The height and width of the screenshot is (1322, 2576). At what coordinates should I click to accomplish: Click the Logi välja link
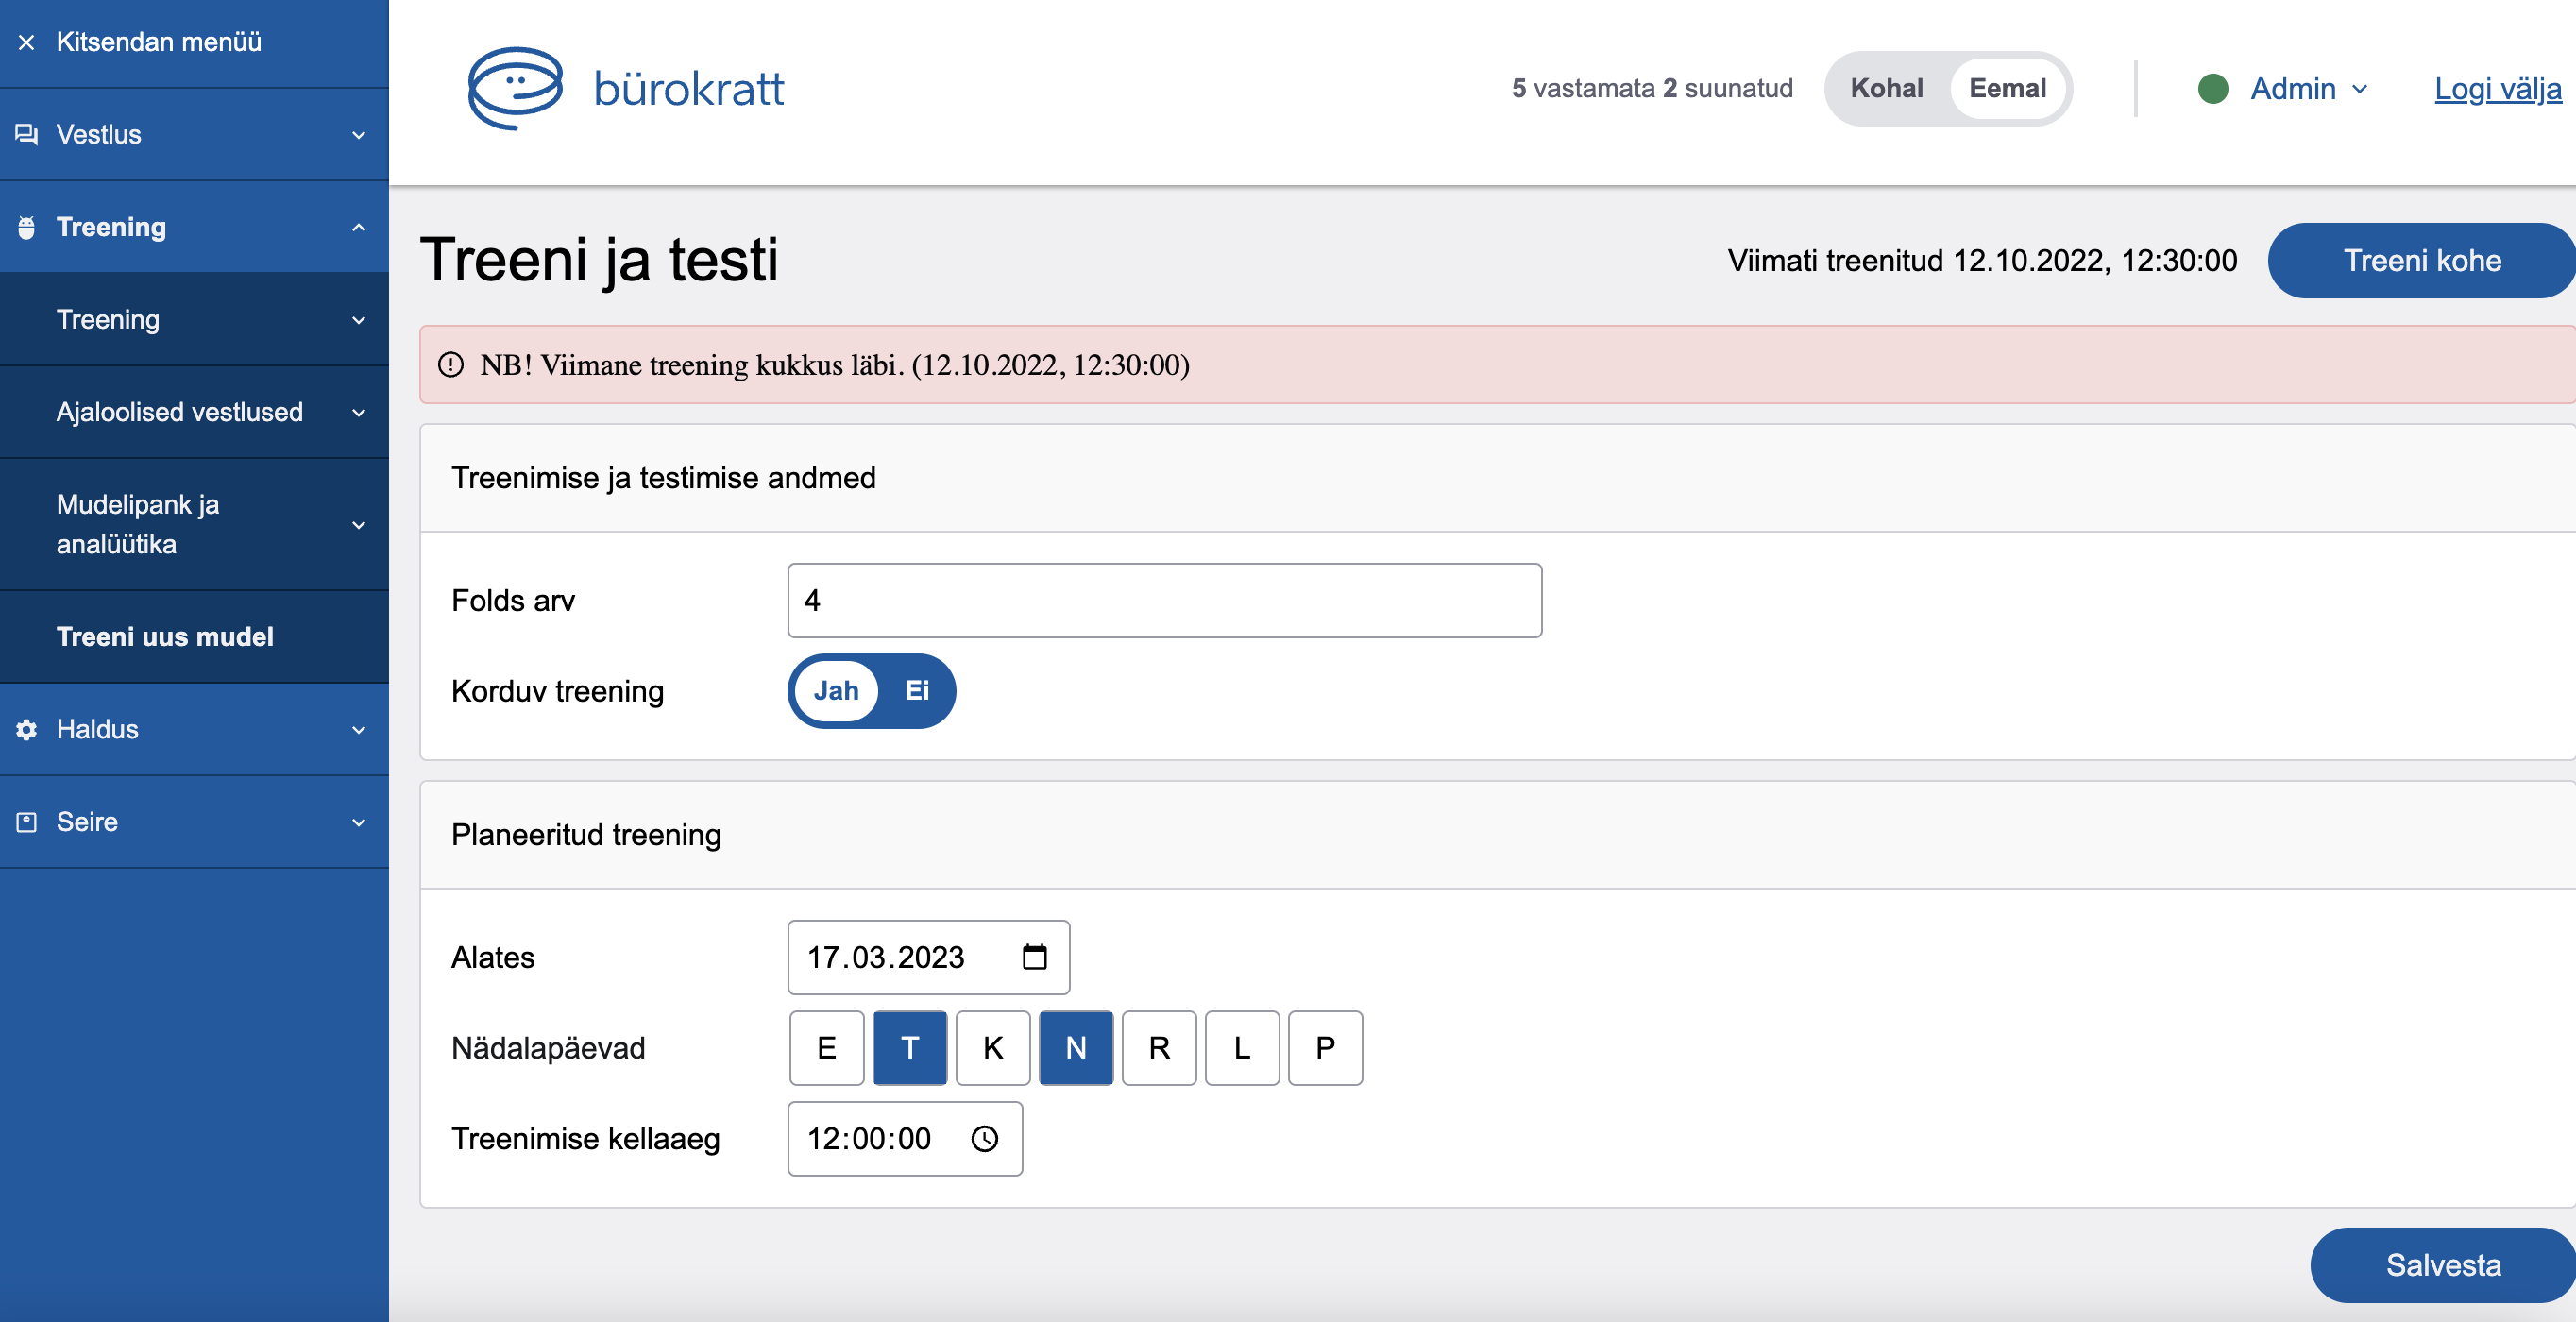[x=2497, y=88]
